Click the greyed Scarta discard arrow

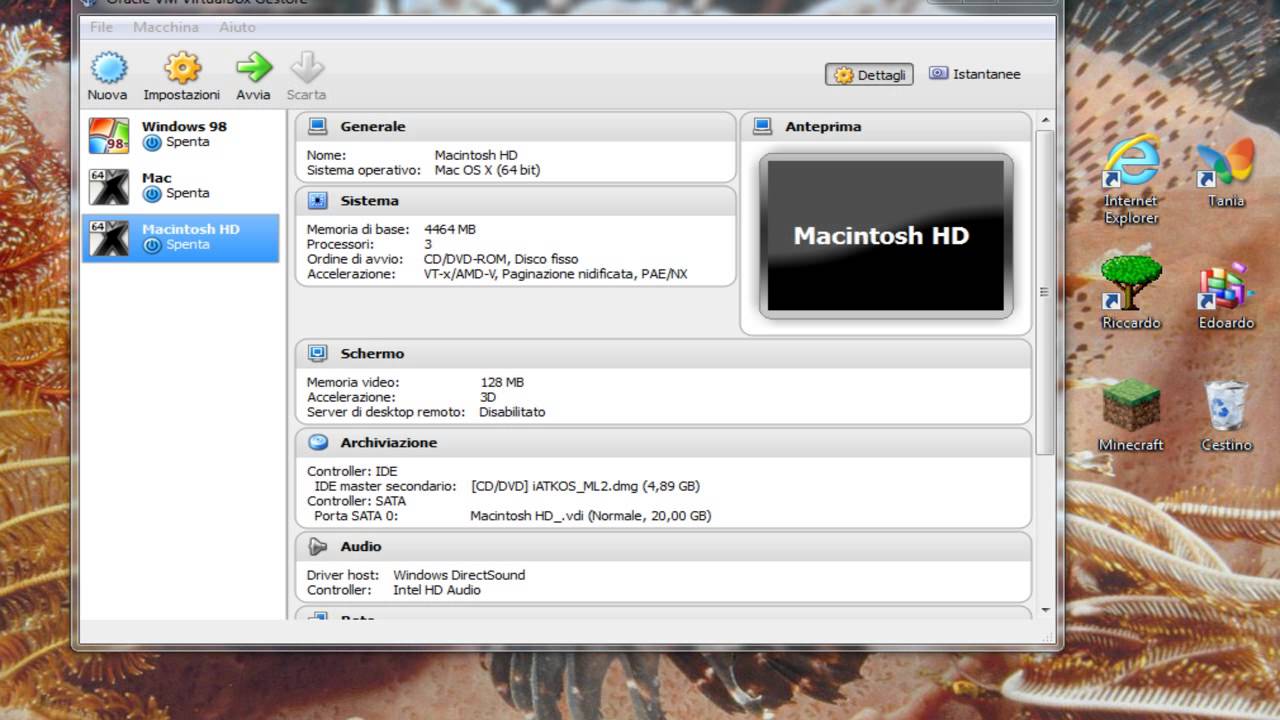pyautogui.click(x=307, y=68)
